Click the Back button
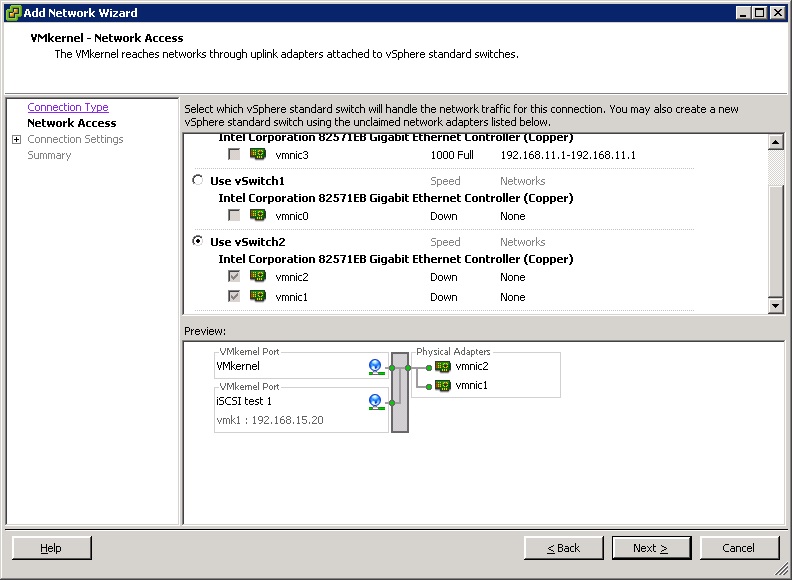792x580 pixels. coord(564,548)
